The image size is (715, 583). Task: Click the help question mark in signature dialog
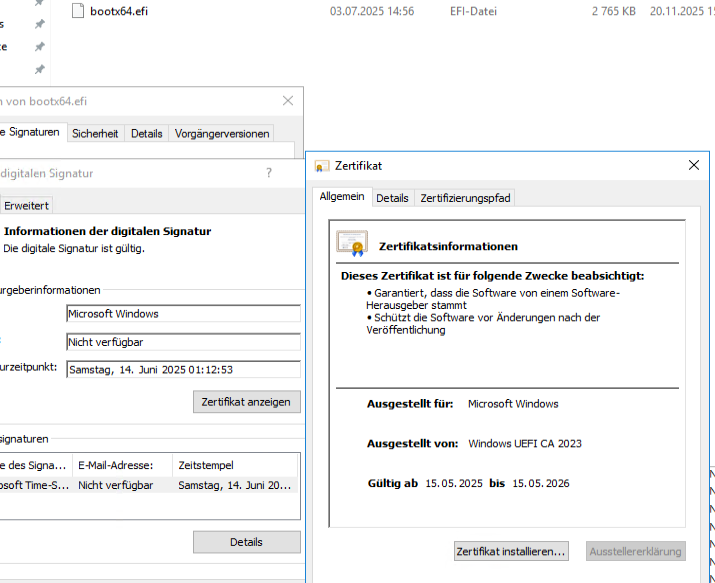(x=269, y=173)
